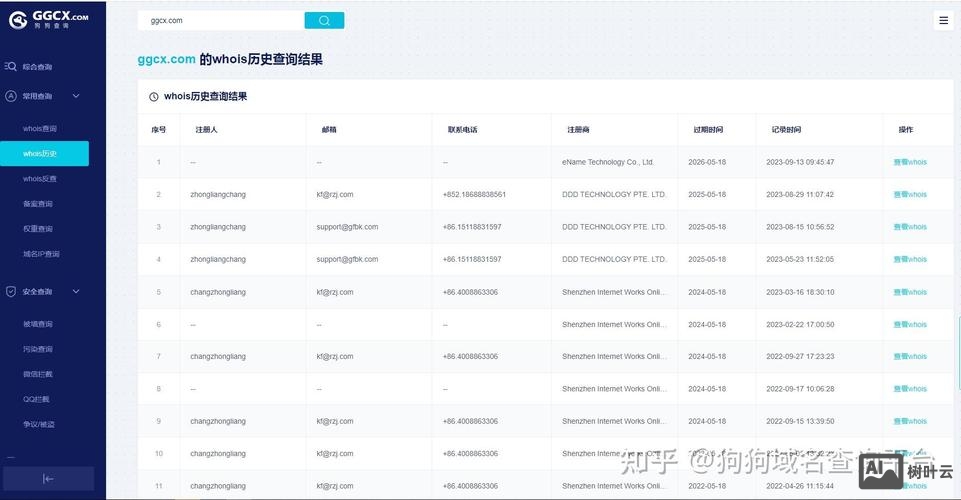Click the ggcx.com link in the heading
The image size is (961, 500).
click(x=167, y=59)
